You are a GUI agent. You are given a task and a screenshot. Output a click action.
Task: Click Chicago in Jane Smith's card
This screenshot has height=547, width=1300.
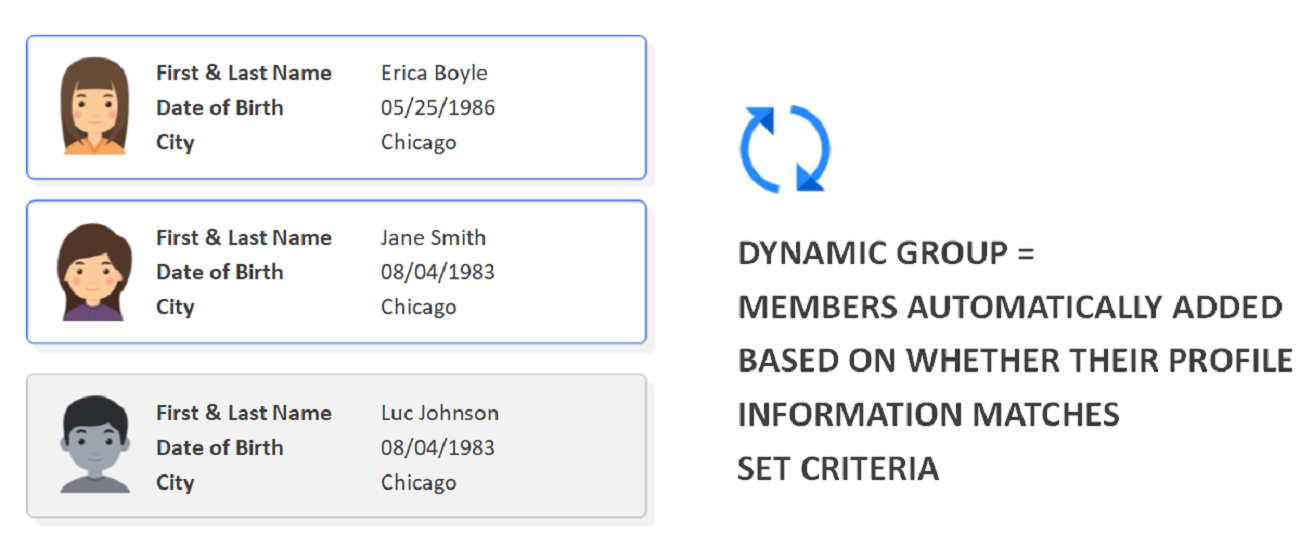point(418,307)
